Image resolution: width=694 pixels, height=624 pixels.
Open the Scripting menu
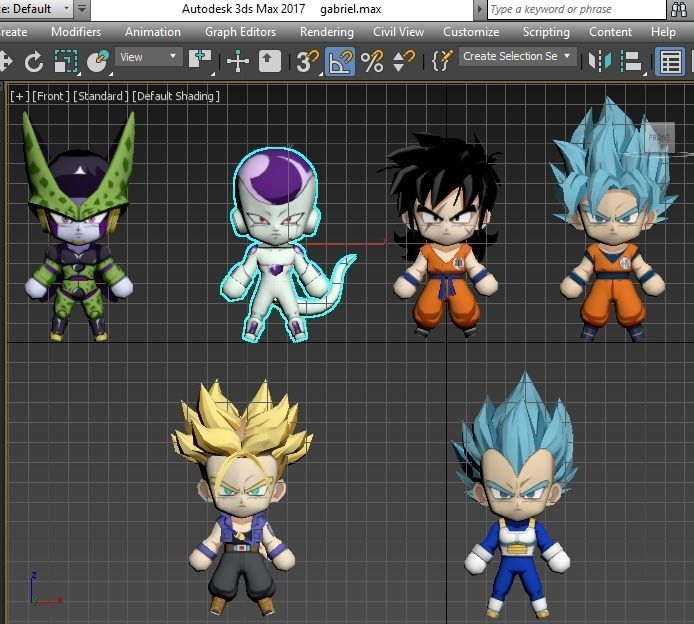546,32
